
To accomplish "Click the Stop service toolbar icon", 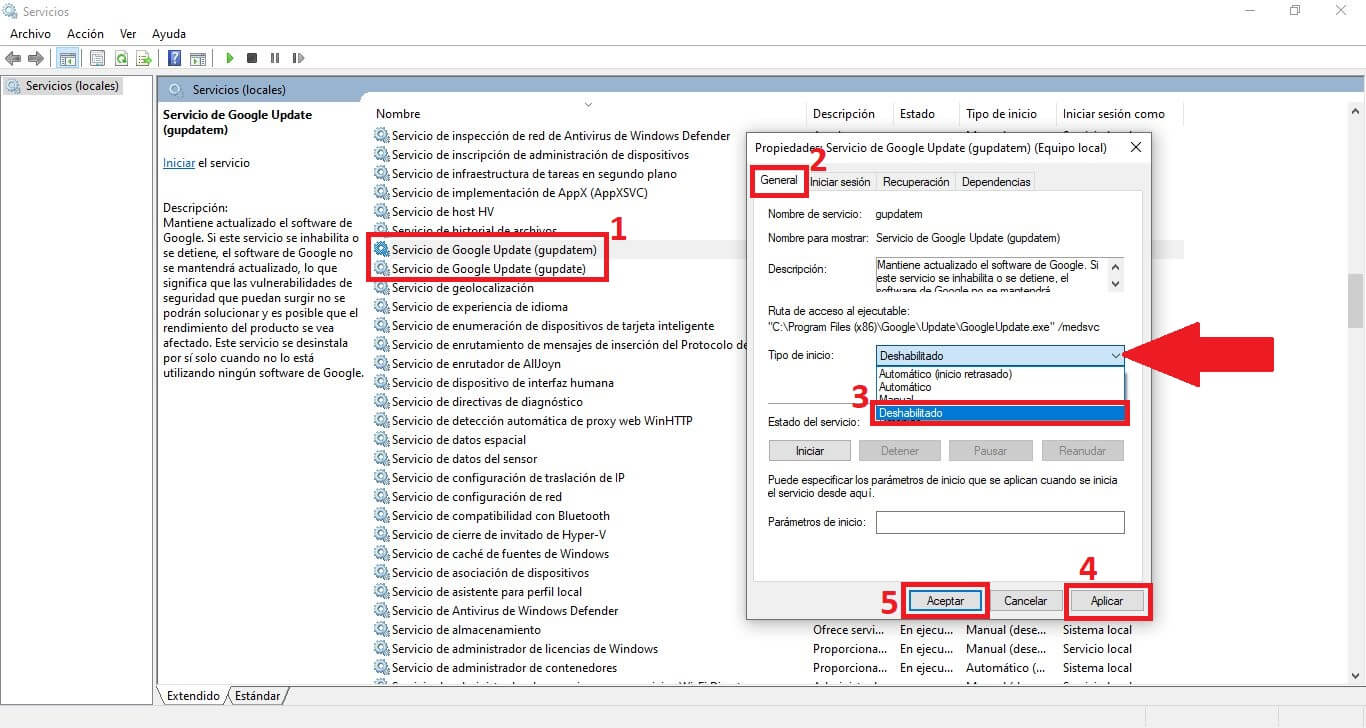I will pos(252,58).
